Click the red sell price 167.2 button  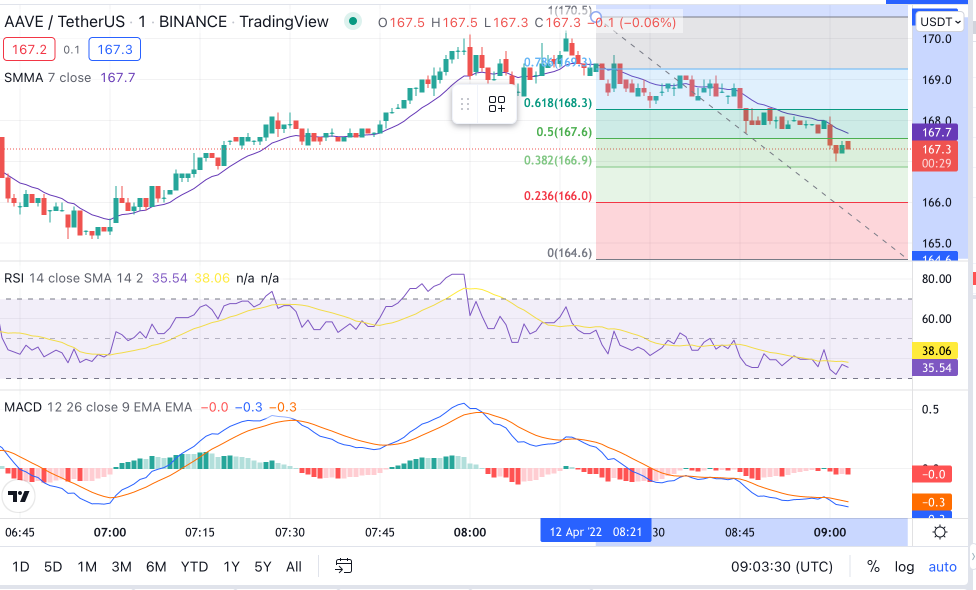tap(29, 49)
